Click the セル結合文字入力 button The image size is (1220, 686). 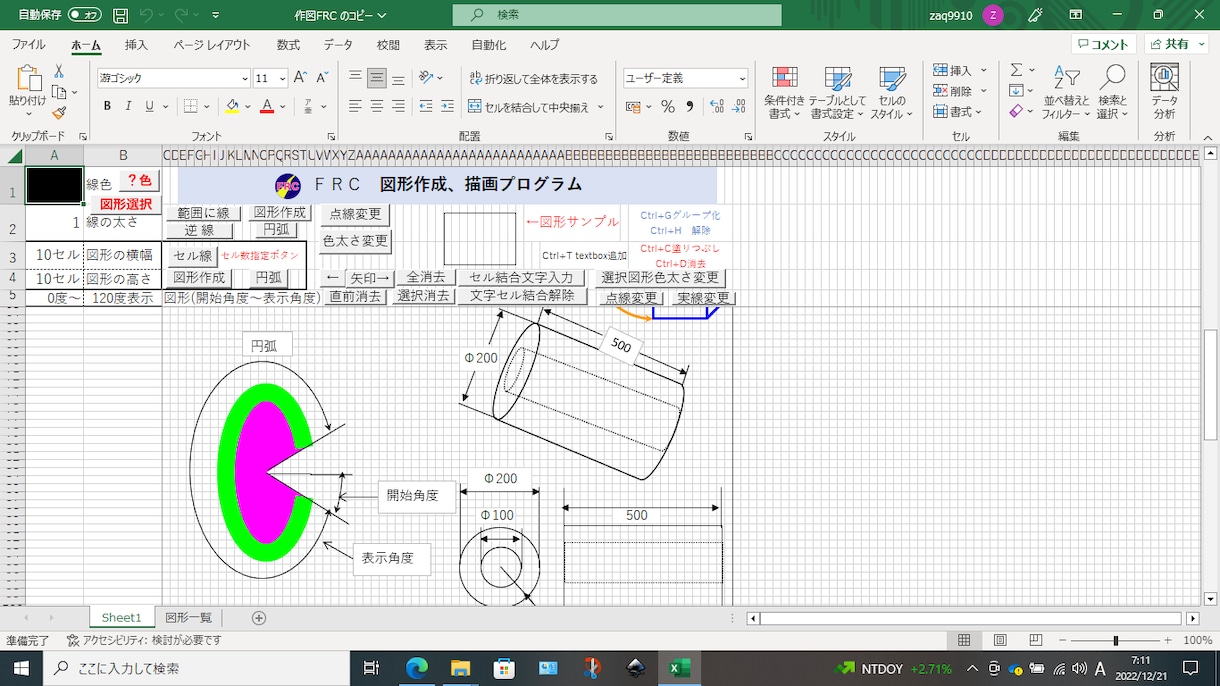(521, 278)
